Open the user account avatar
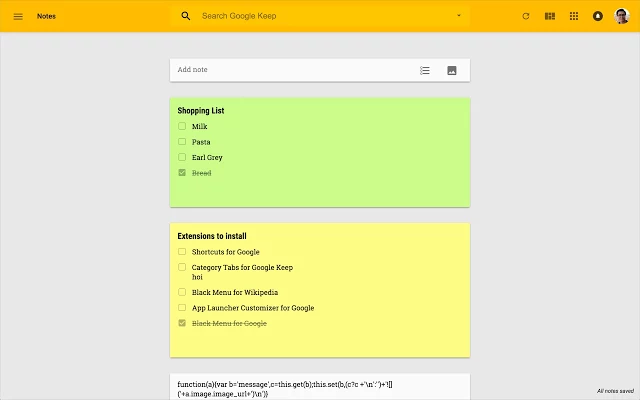Screen dimensions: 640x400 tap(622, 16)
